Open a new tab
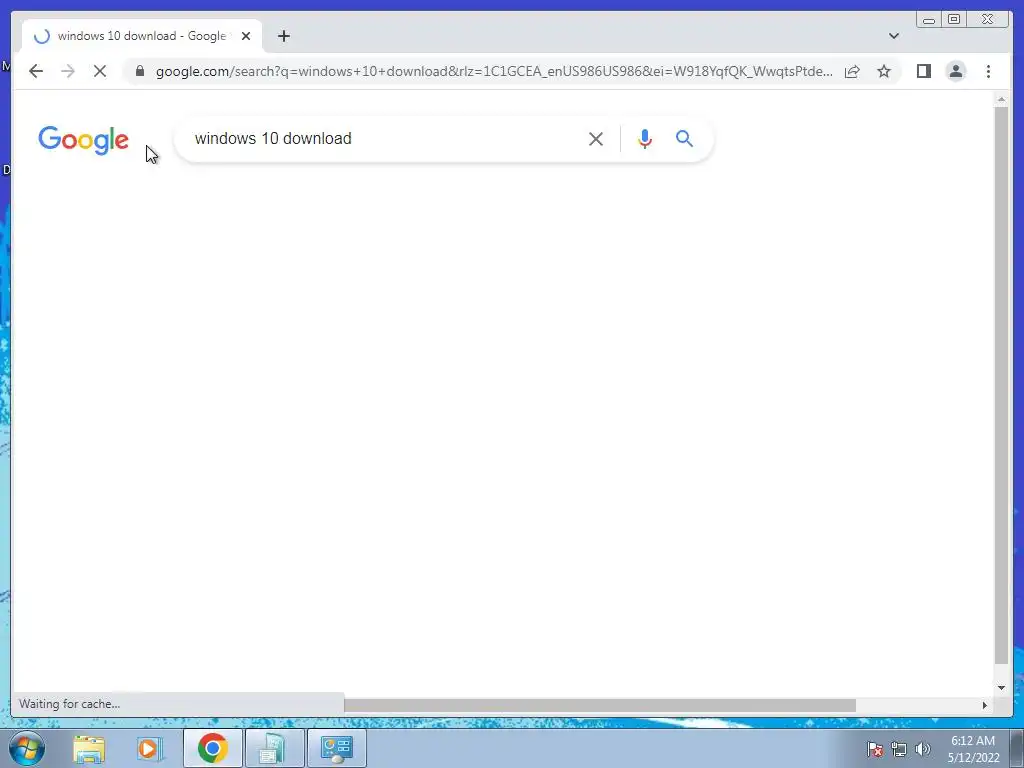The width and height of the screenshot is (1024, 768). pyautogui.click(x=283, y=36)
